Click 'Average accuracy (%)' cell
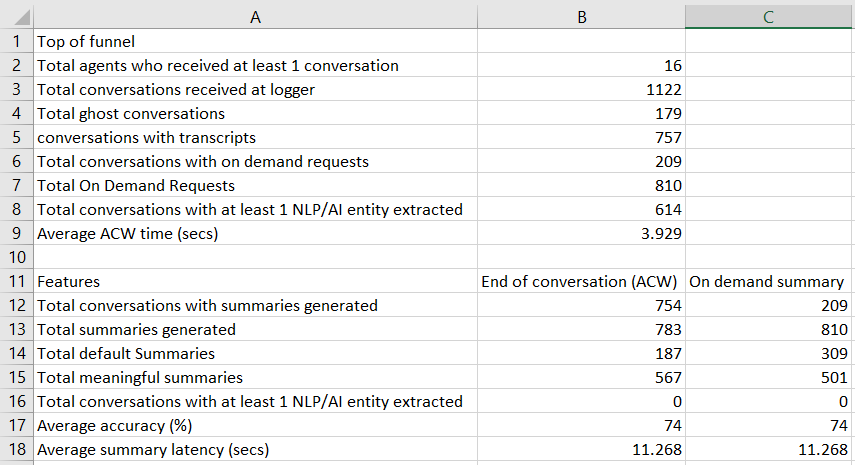This screenshot has height=465, width=855. tap(255, 425)
